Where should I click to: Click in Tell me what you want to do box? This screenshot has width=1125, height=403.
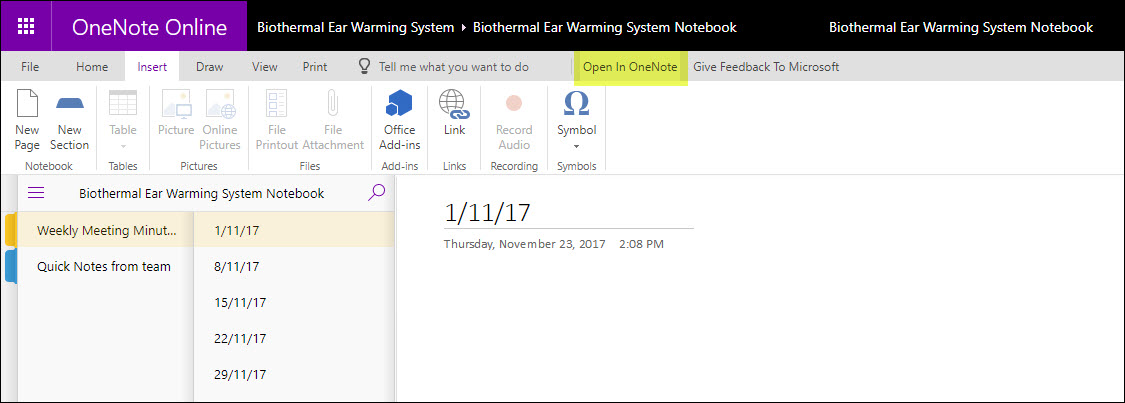pos(453,67)
